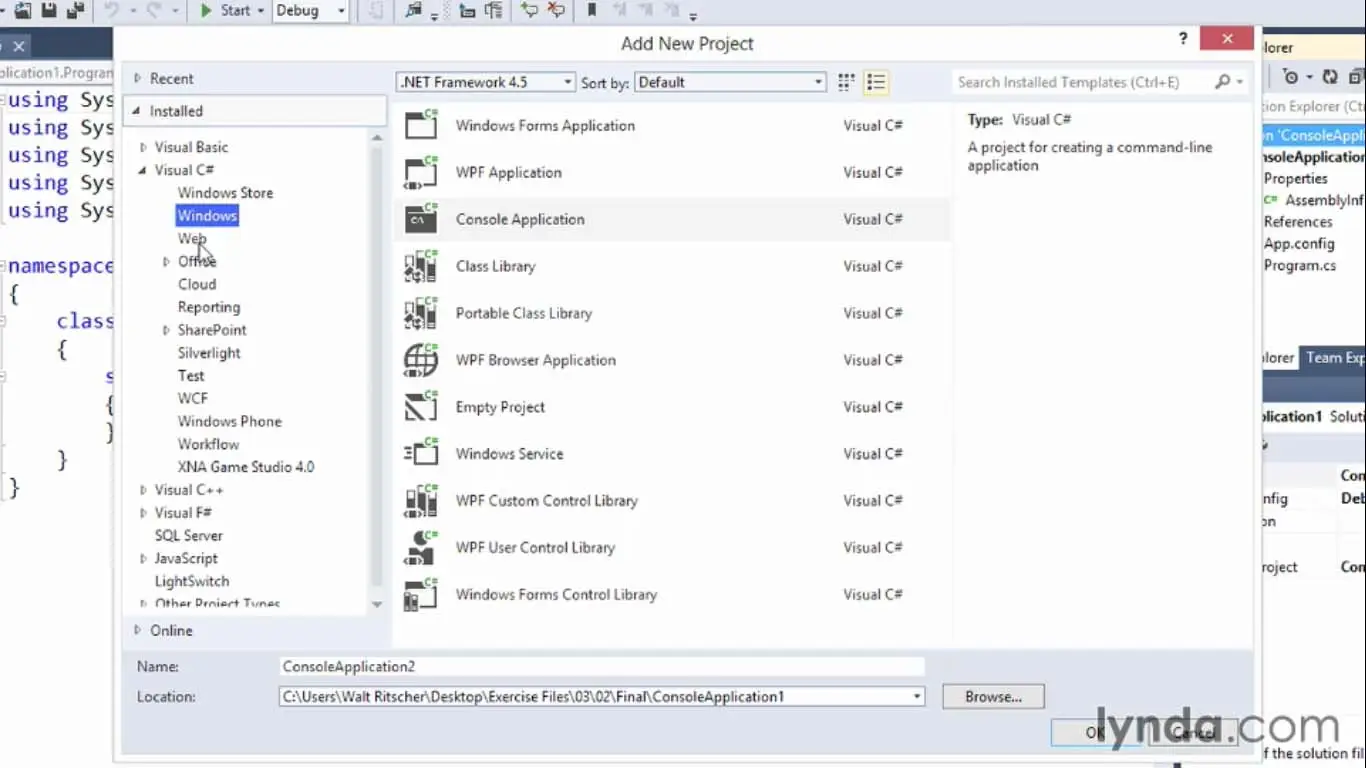Viewport: 1366px width, 768px height.
Task: Select the Reporting template category
Action: tap(209, 307)
